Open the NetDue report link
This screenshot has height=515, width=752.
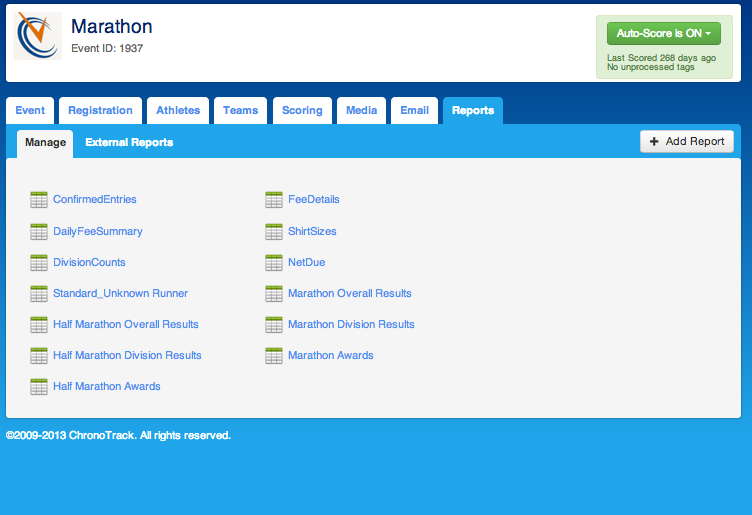click(x=306, y=262)
